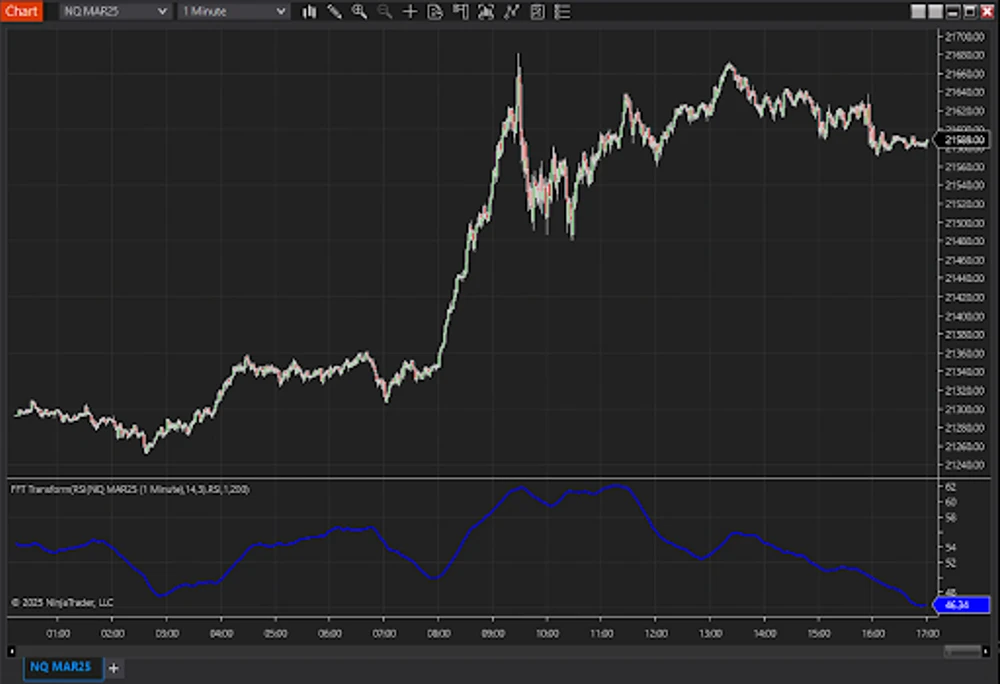Maximize the chart window

tap(969, 11)
